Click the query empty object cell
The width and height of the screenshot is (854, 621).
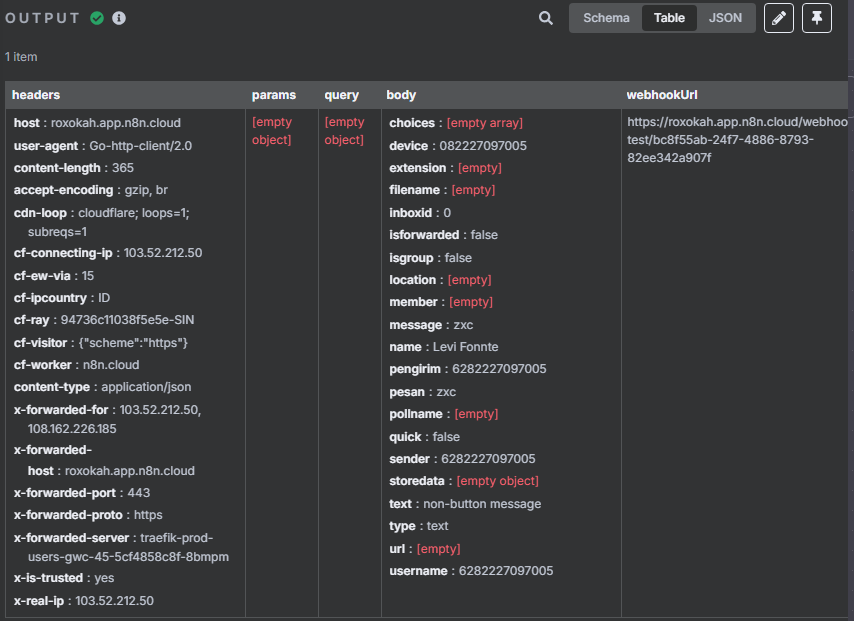coord(344,131)
